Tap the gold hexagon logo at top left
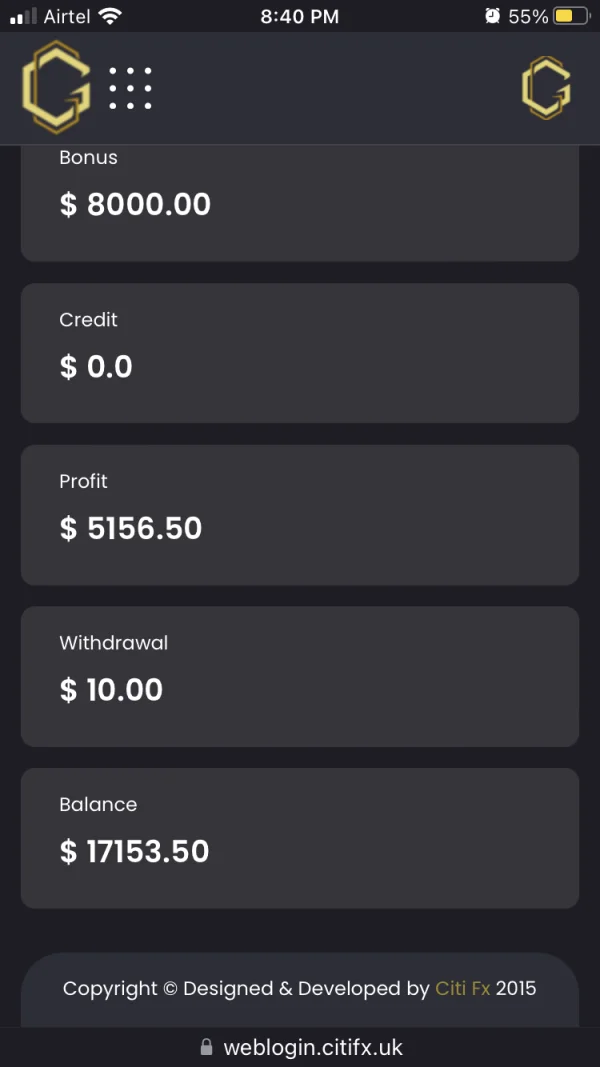600x1067 pixels. [x=56, y=87]
